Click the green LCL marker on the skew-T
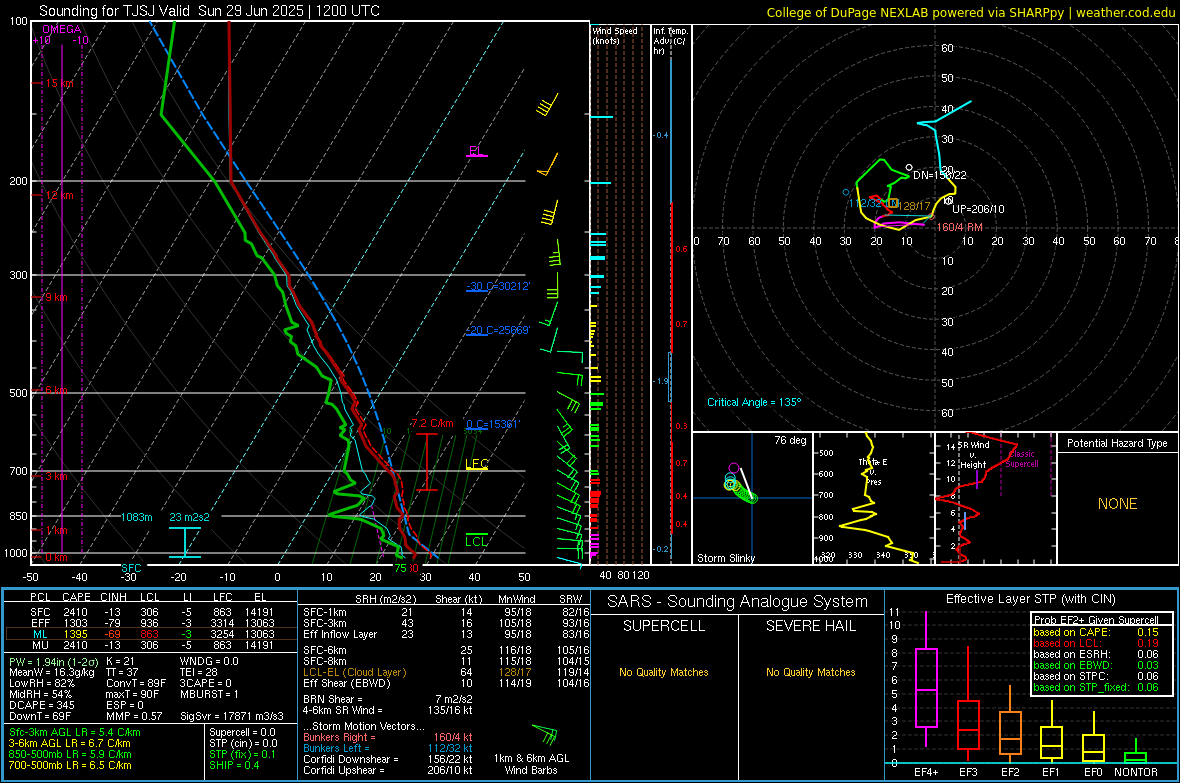The image size is (1180, 783). click(x=476, y=541)
